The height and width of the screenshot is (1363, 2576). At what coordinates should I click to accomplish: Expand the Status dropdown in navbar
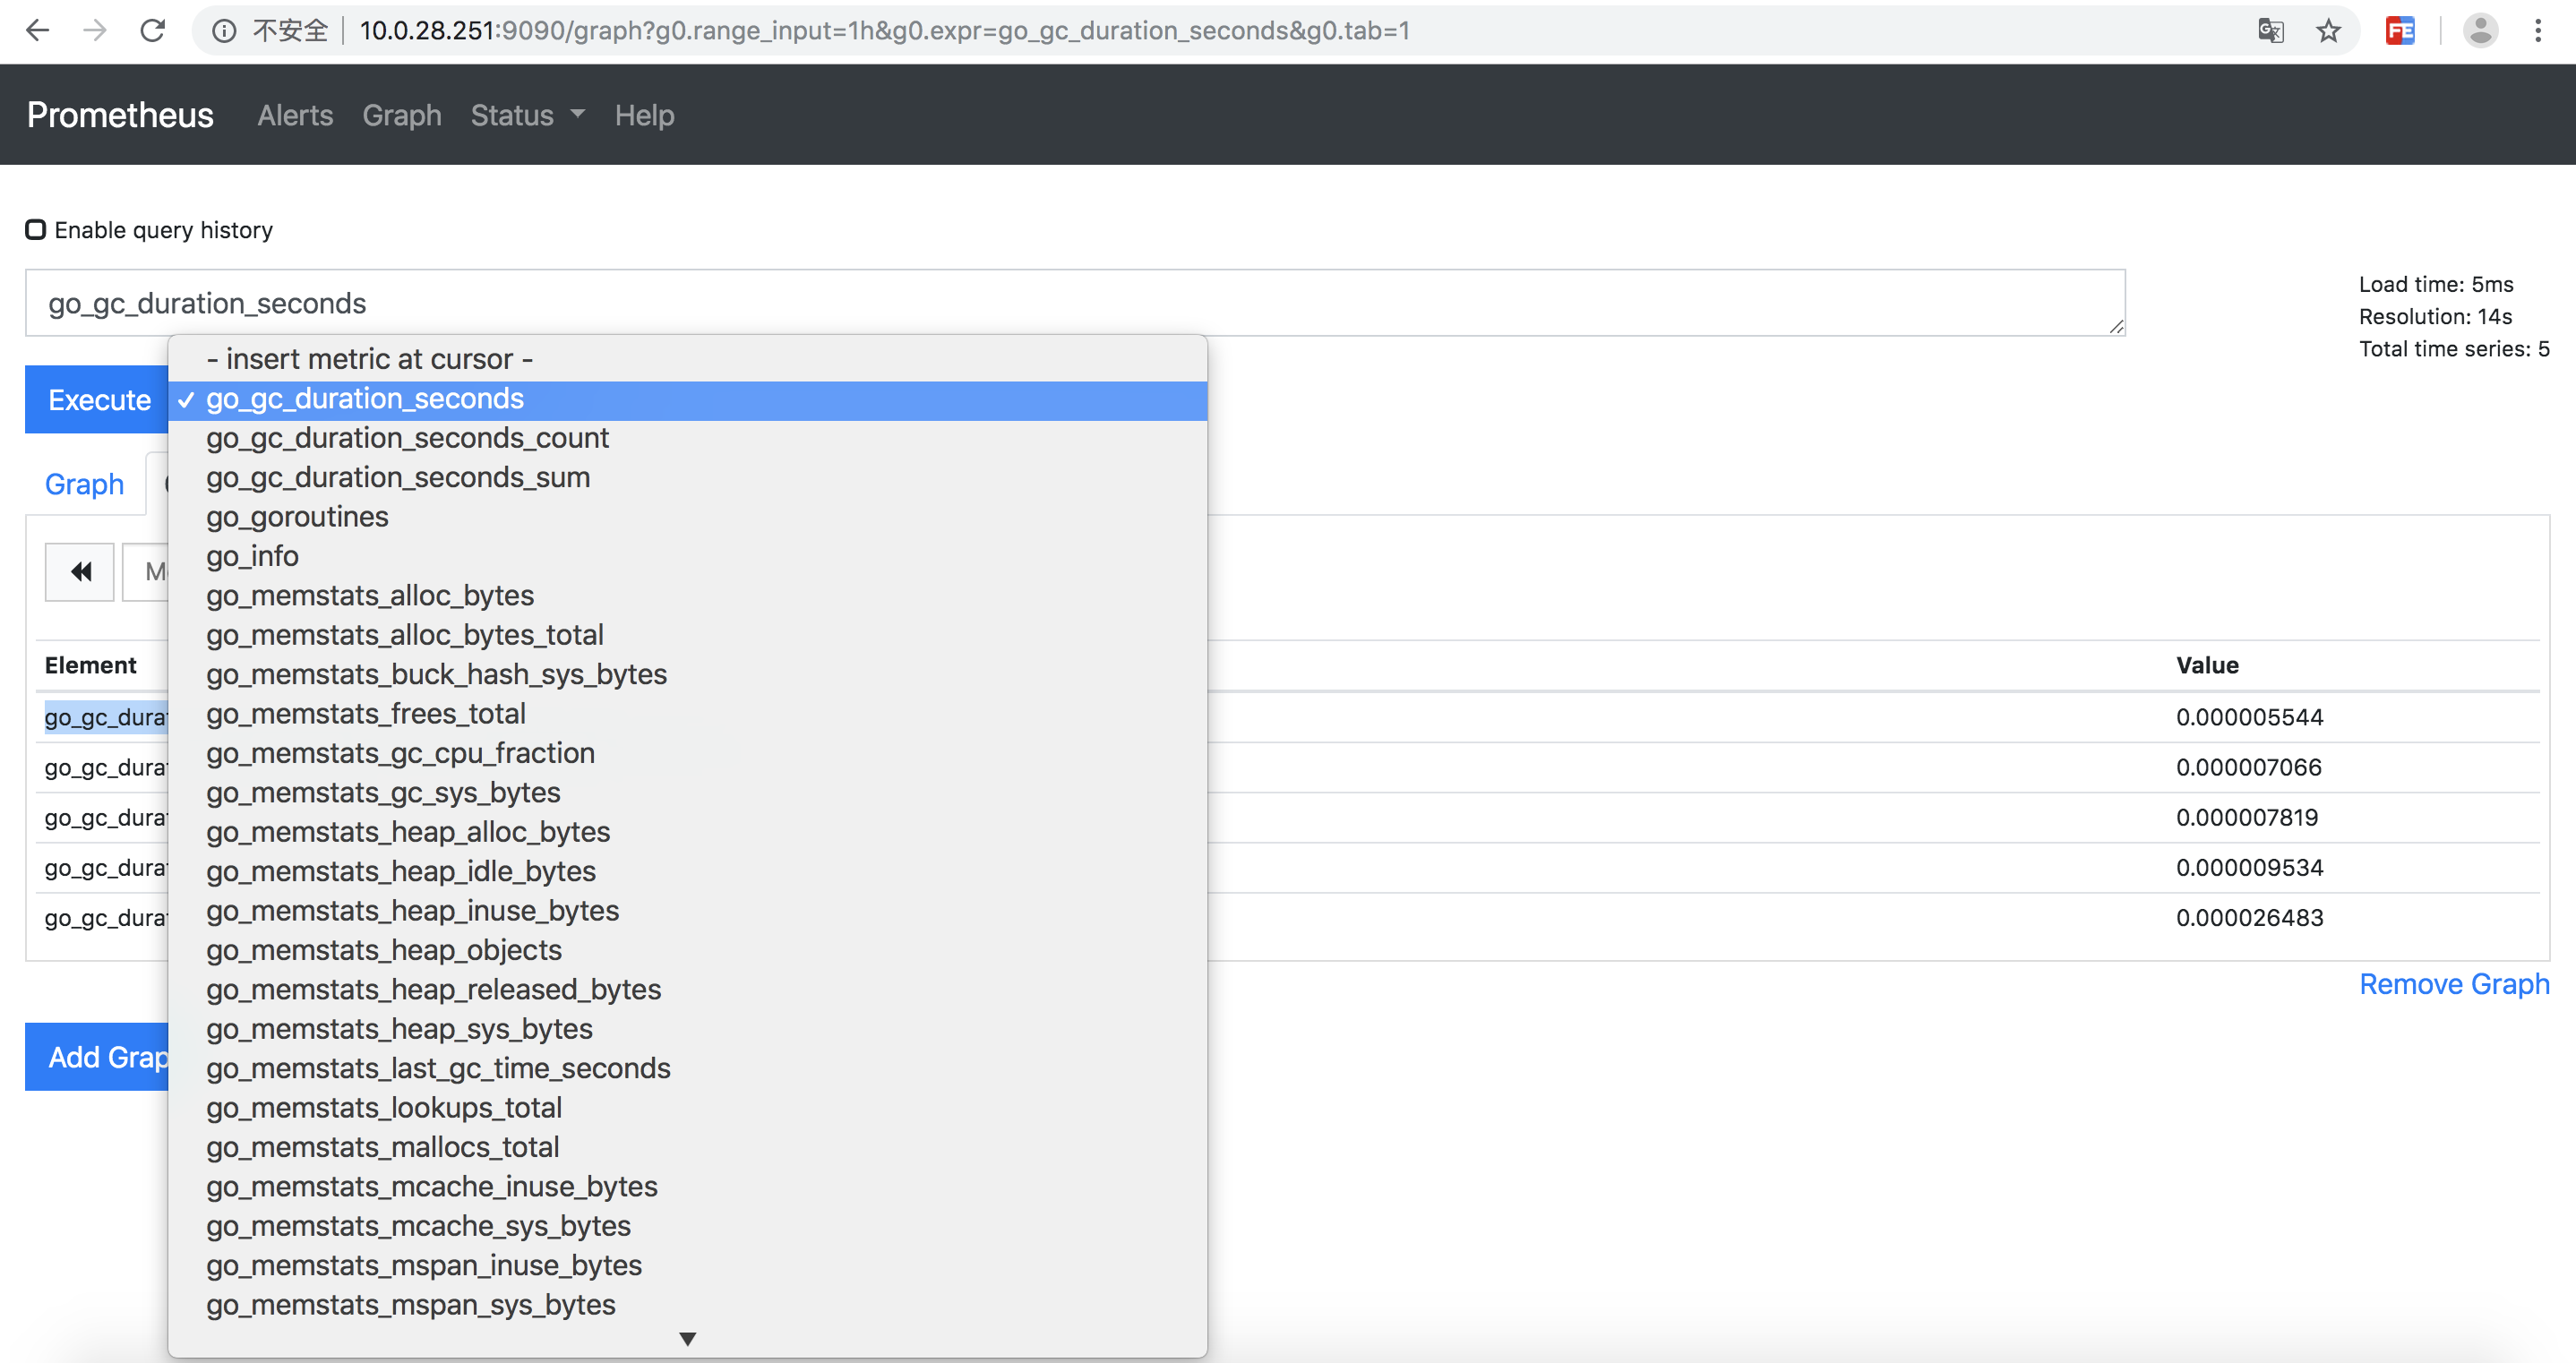click(x=527, y=115)
